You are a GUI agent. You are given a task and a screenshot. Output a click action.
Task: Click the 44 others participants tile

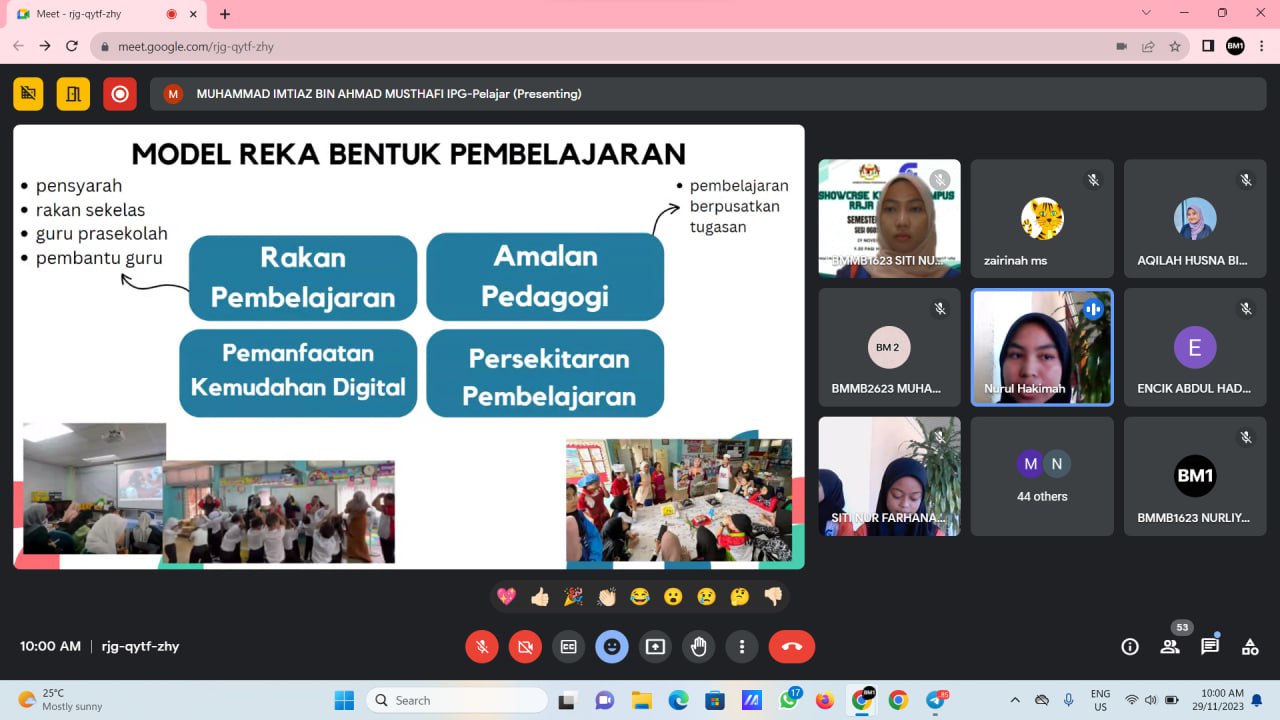click(1042, 476)
